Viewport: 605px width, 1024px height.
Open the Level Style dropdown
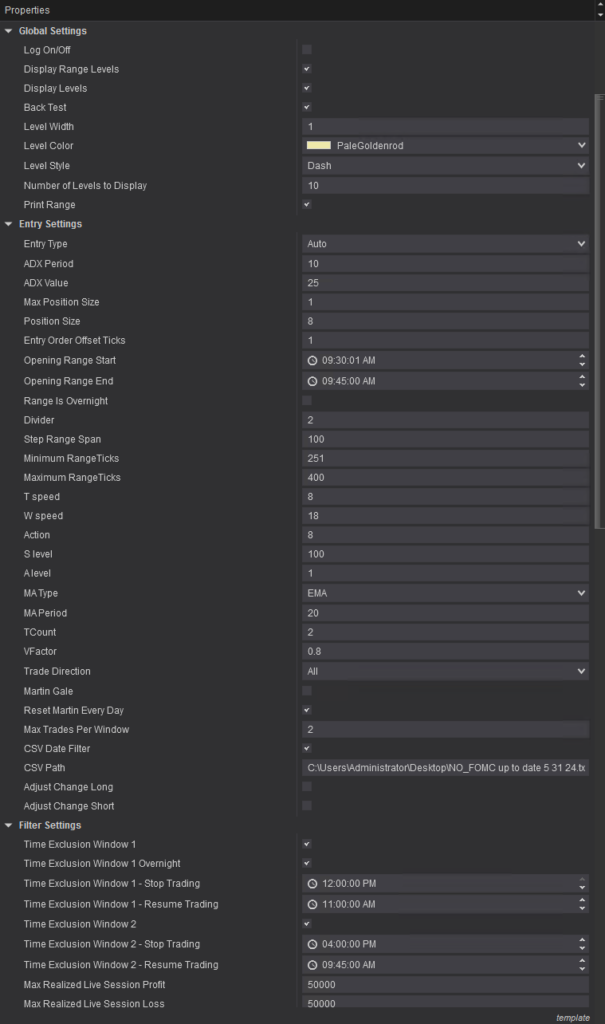click(445, 166)
